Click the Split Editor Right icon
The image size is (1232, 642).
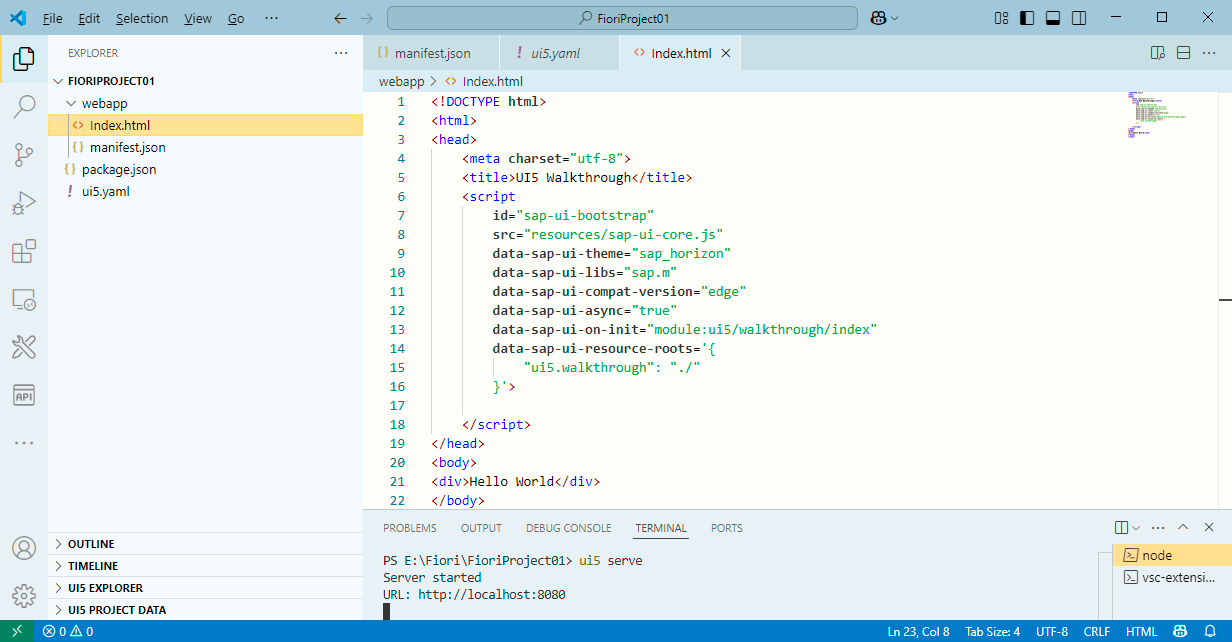tap(1183, 53)
